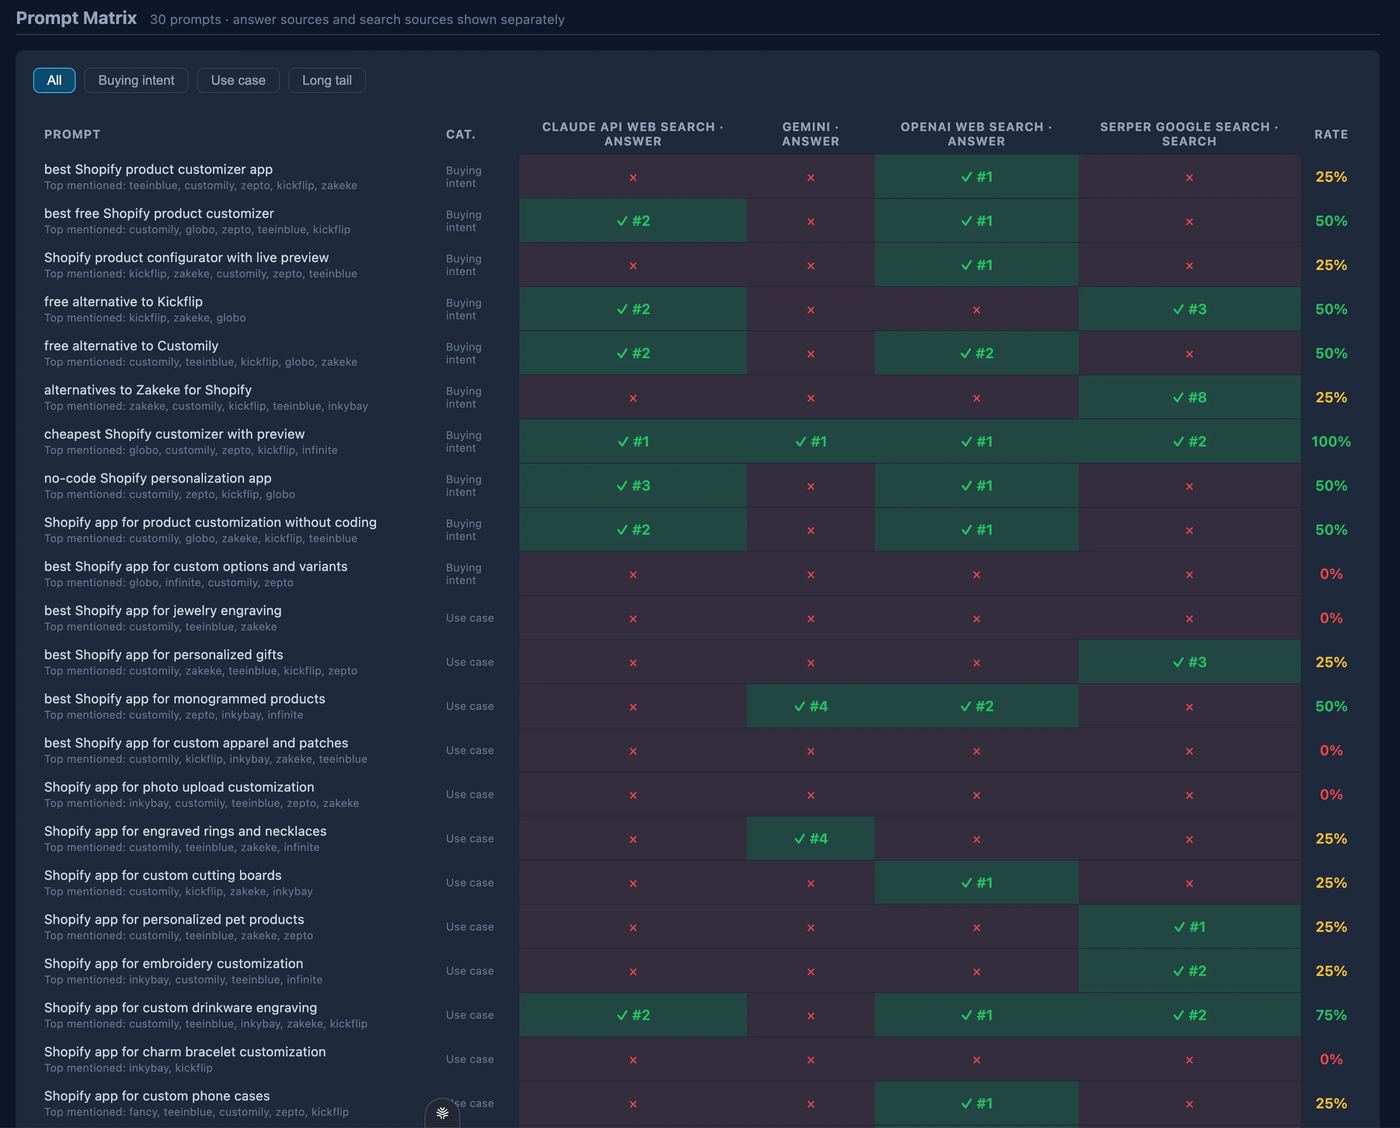Click Gemini #4 cell for 'engraved rings and necklaces'

[811, 838]
